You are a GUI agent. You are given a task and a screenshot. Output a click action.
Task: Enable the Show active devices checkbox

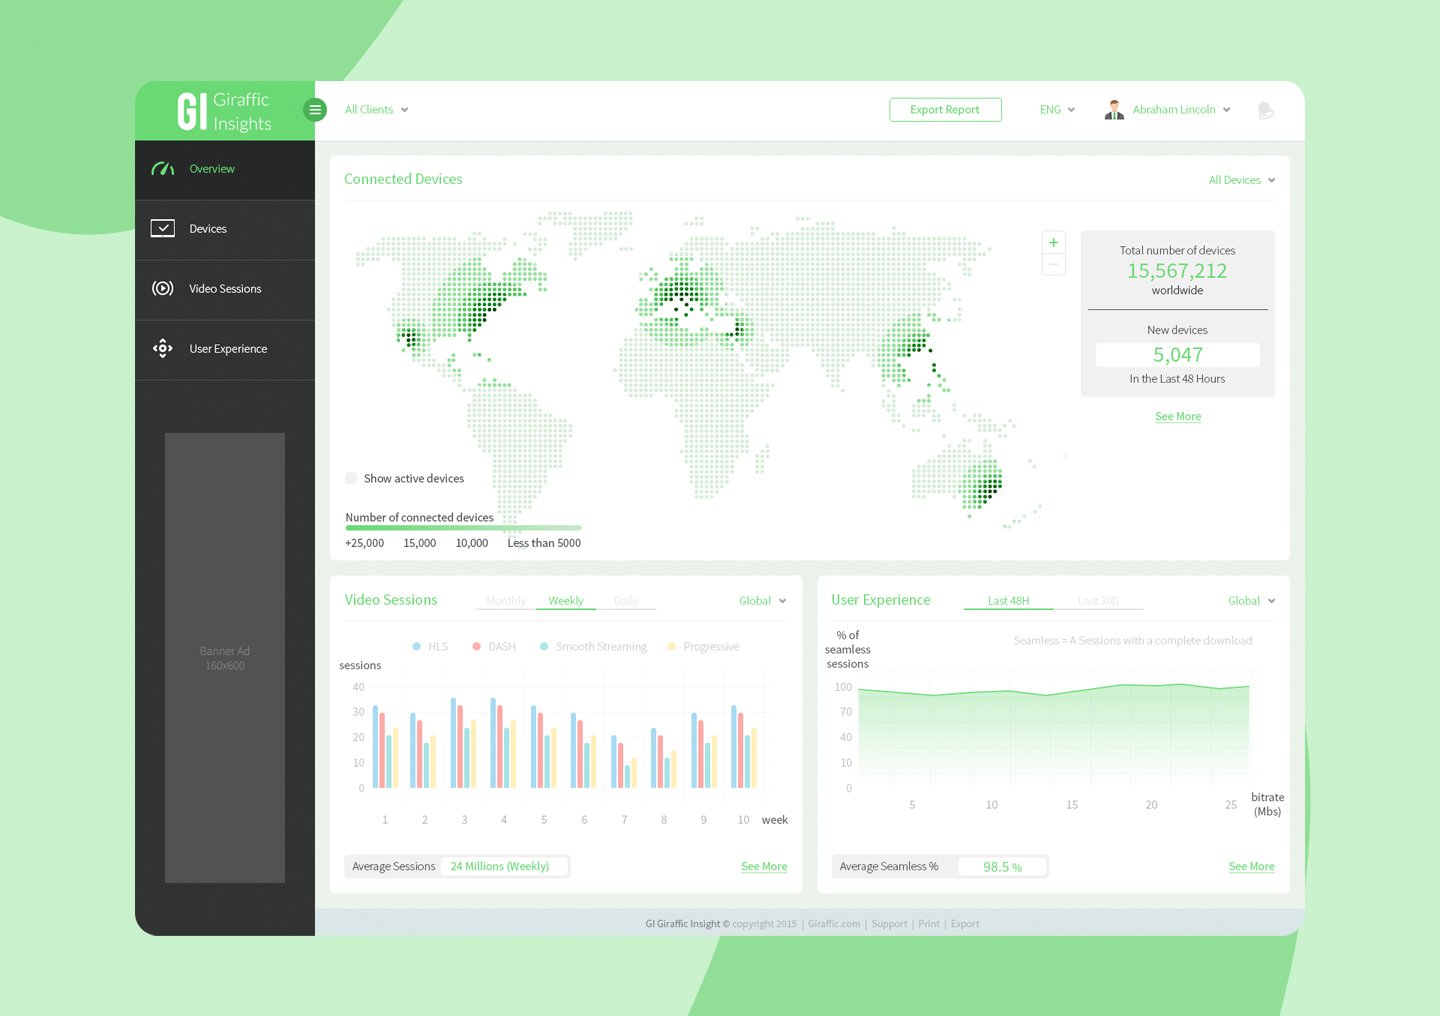[351, 478]
